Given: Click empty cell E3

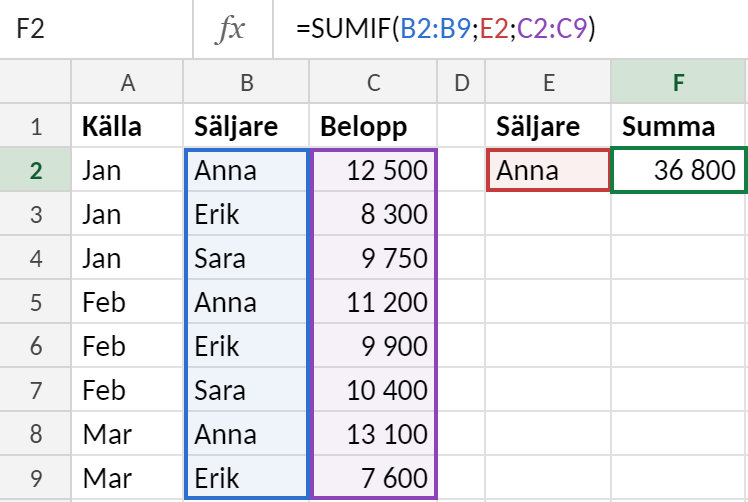Looking at the screenshot, I should click(x=548, y=214).
